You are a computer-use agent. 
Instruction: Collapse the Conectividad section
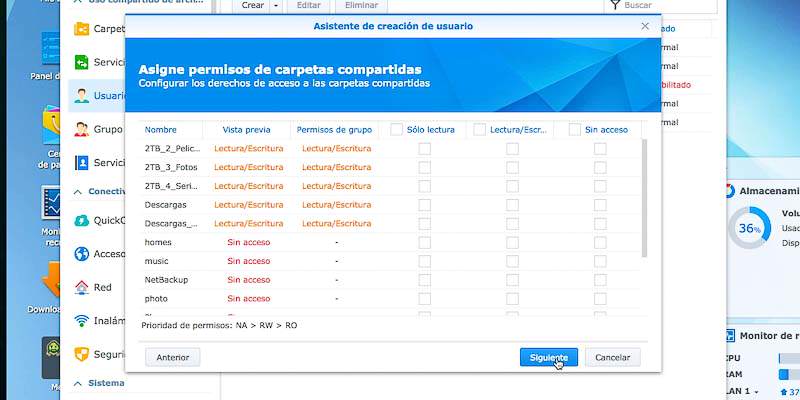[x=78, y=192]
